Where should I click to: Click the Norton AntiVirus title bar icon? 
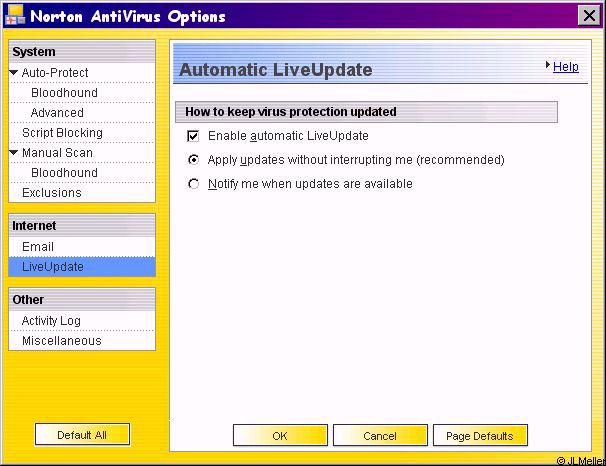tap(15, 16)
